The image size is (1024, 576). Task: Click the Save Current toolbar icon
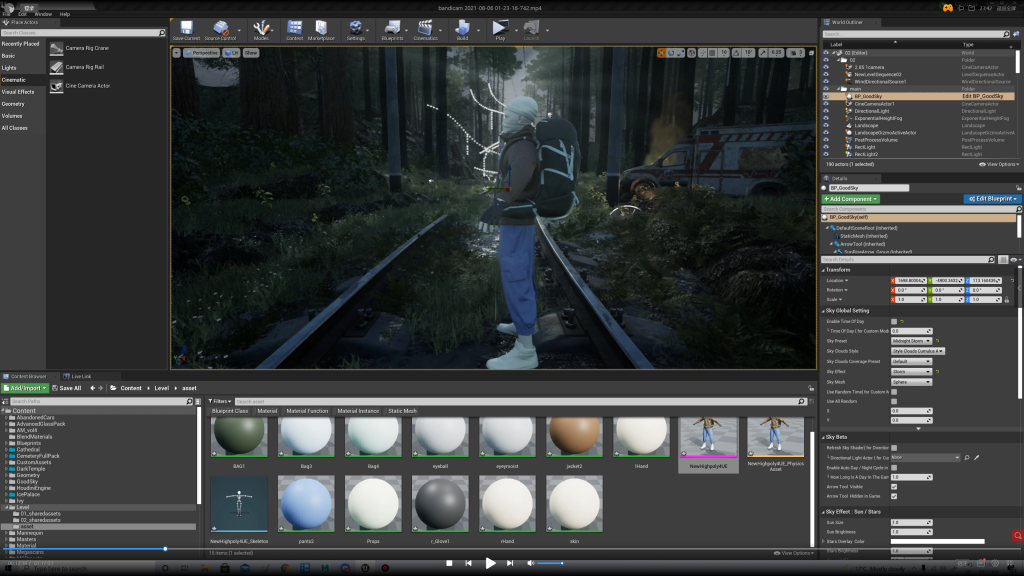coord(186,30)
